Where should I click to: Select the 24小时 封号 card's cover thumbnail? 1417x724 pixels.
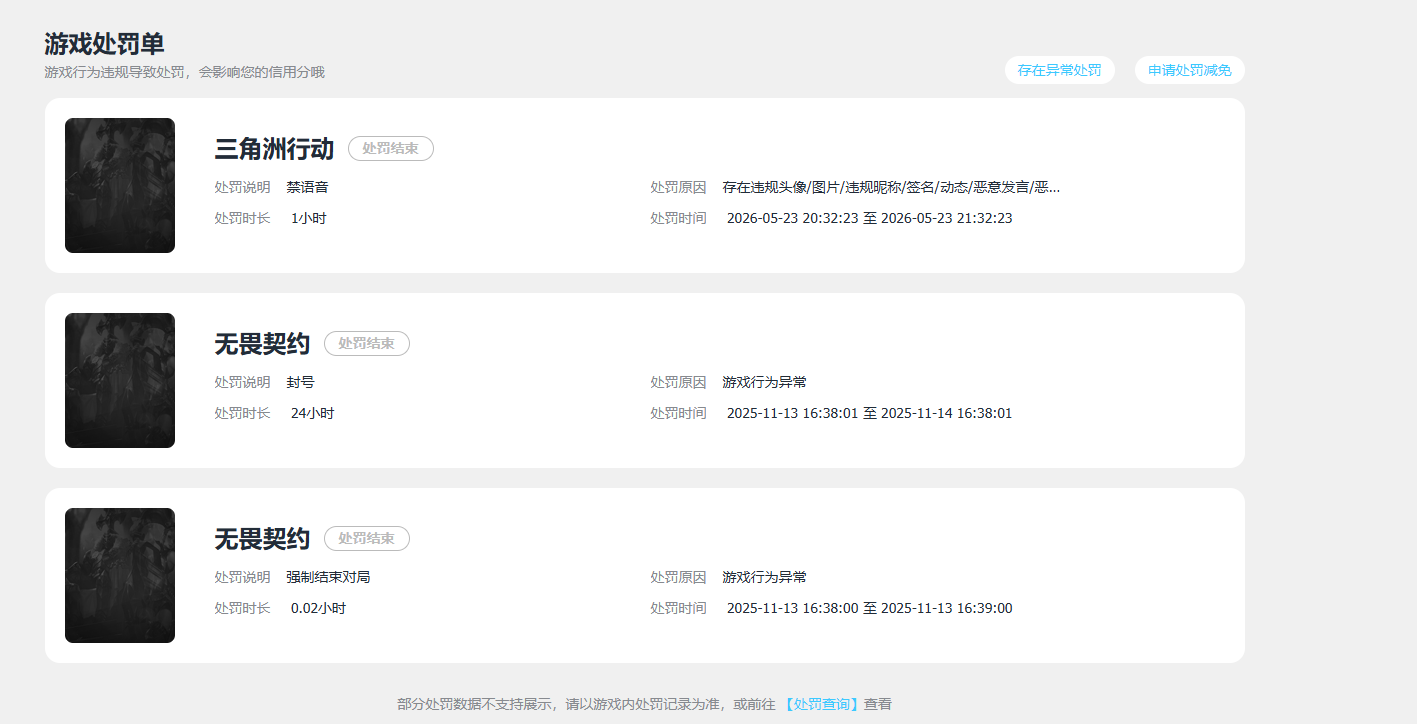click(x=120, y=380)
